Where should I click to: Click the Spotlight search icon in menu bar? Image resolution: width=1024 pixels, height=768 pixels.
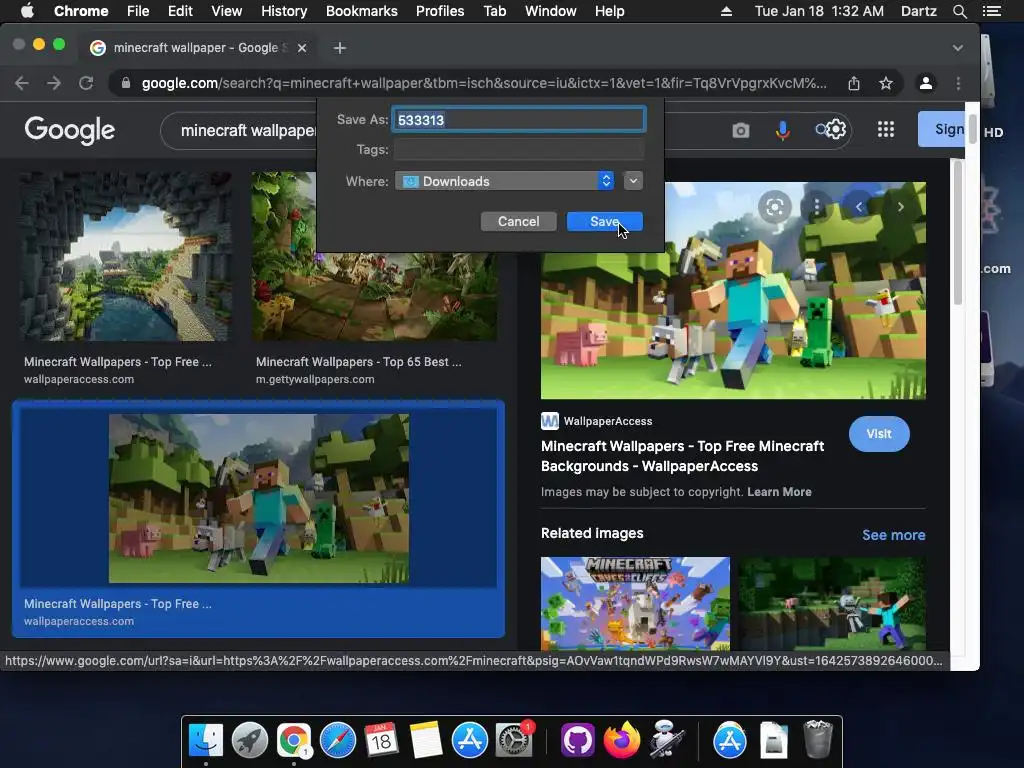[959, 11]
